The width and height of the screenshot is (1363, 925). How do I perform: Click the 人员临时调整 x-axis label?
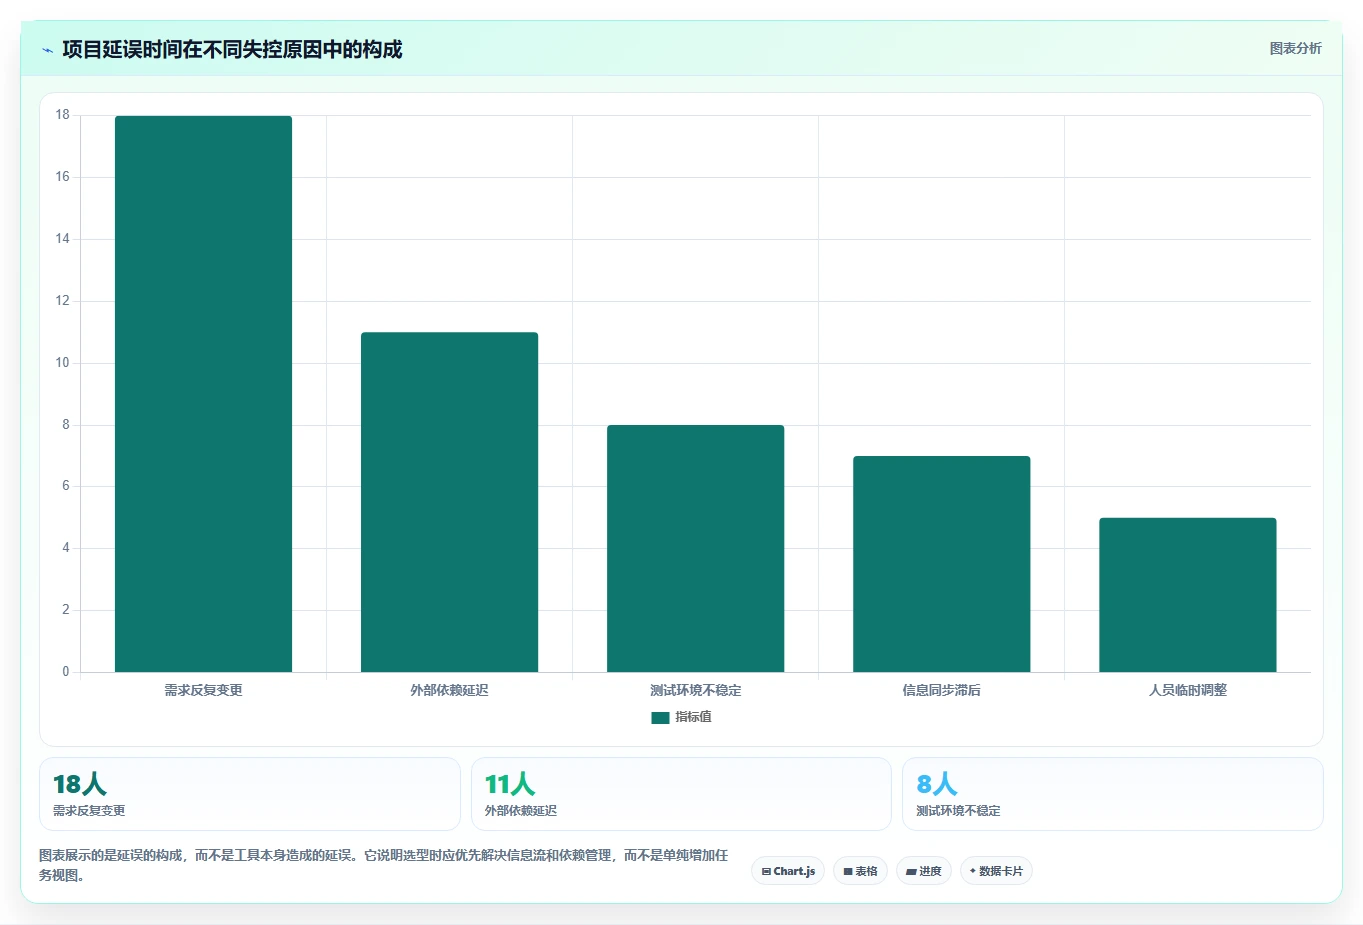click(x=1188, y=690)
